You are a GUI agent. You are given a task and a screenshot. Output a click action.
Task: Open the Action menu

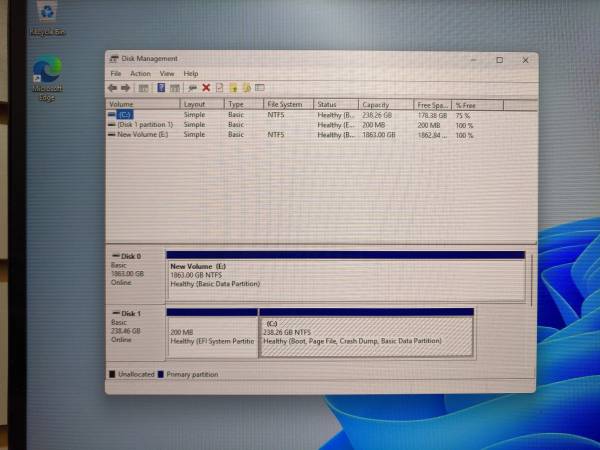[x=140, y=73]
